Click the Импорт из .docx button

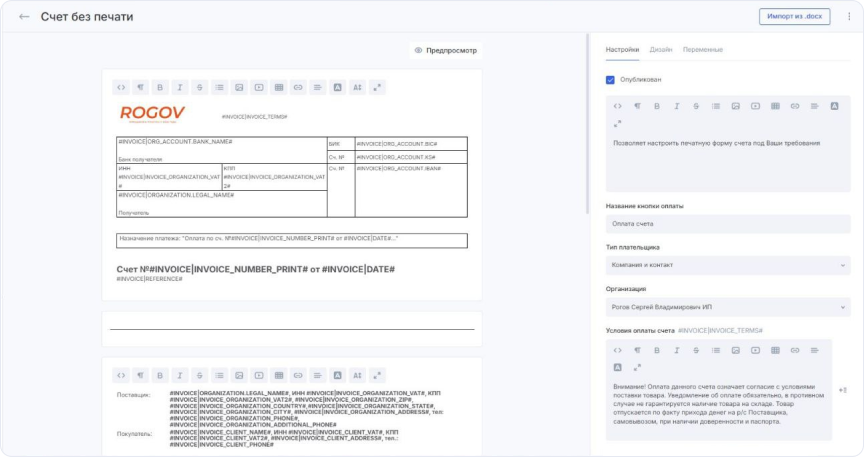(794, 17)
